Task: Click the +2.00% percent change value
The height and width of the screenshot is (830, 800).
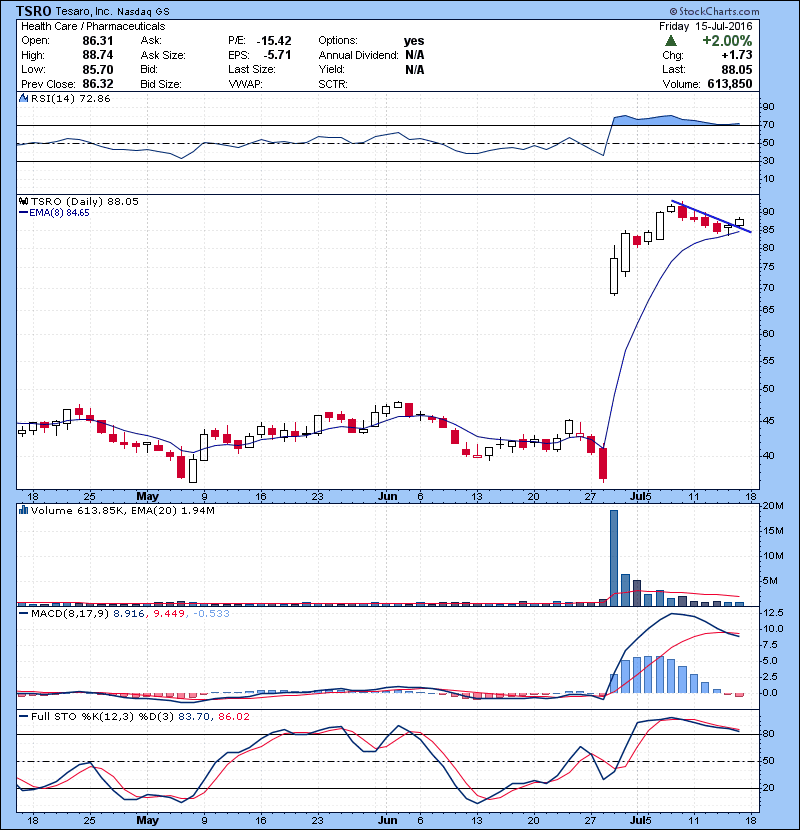Action: [x=726, y=41]
